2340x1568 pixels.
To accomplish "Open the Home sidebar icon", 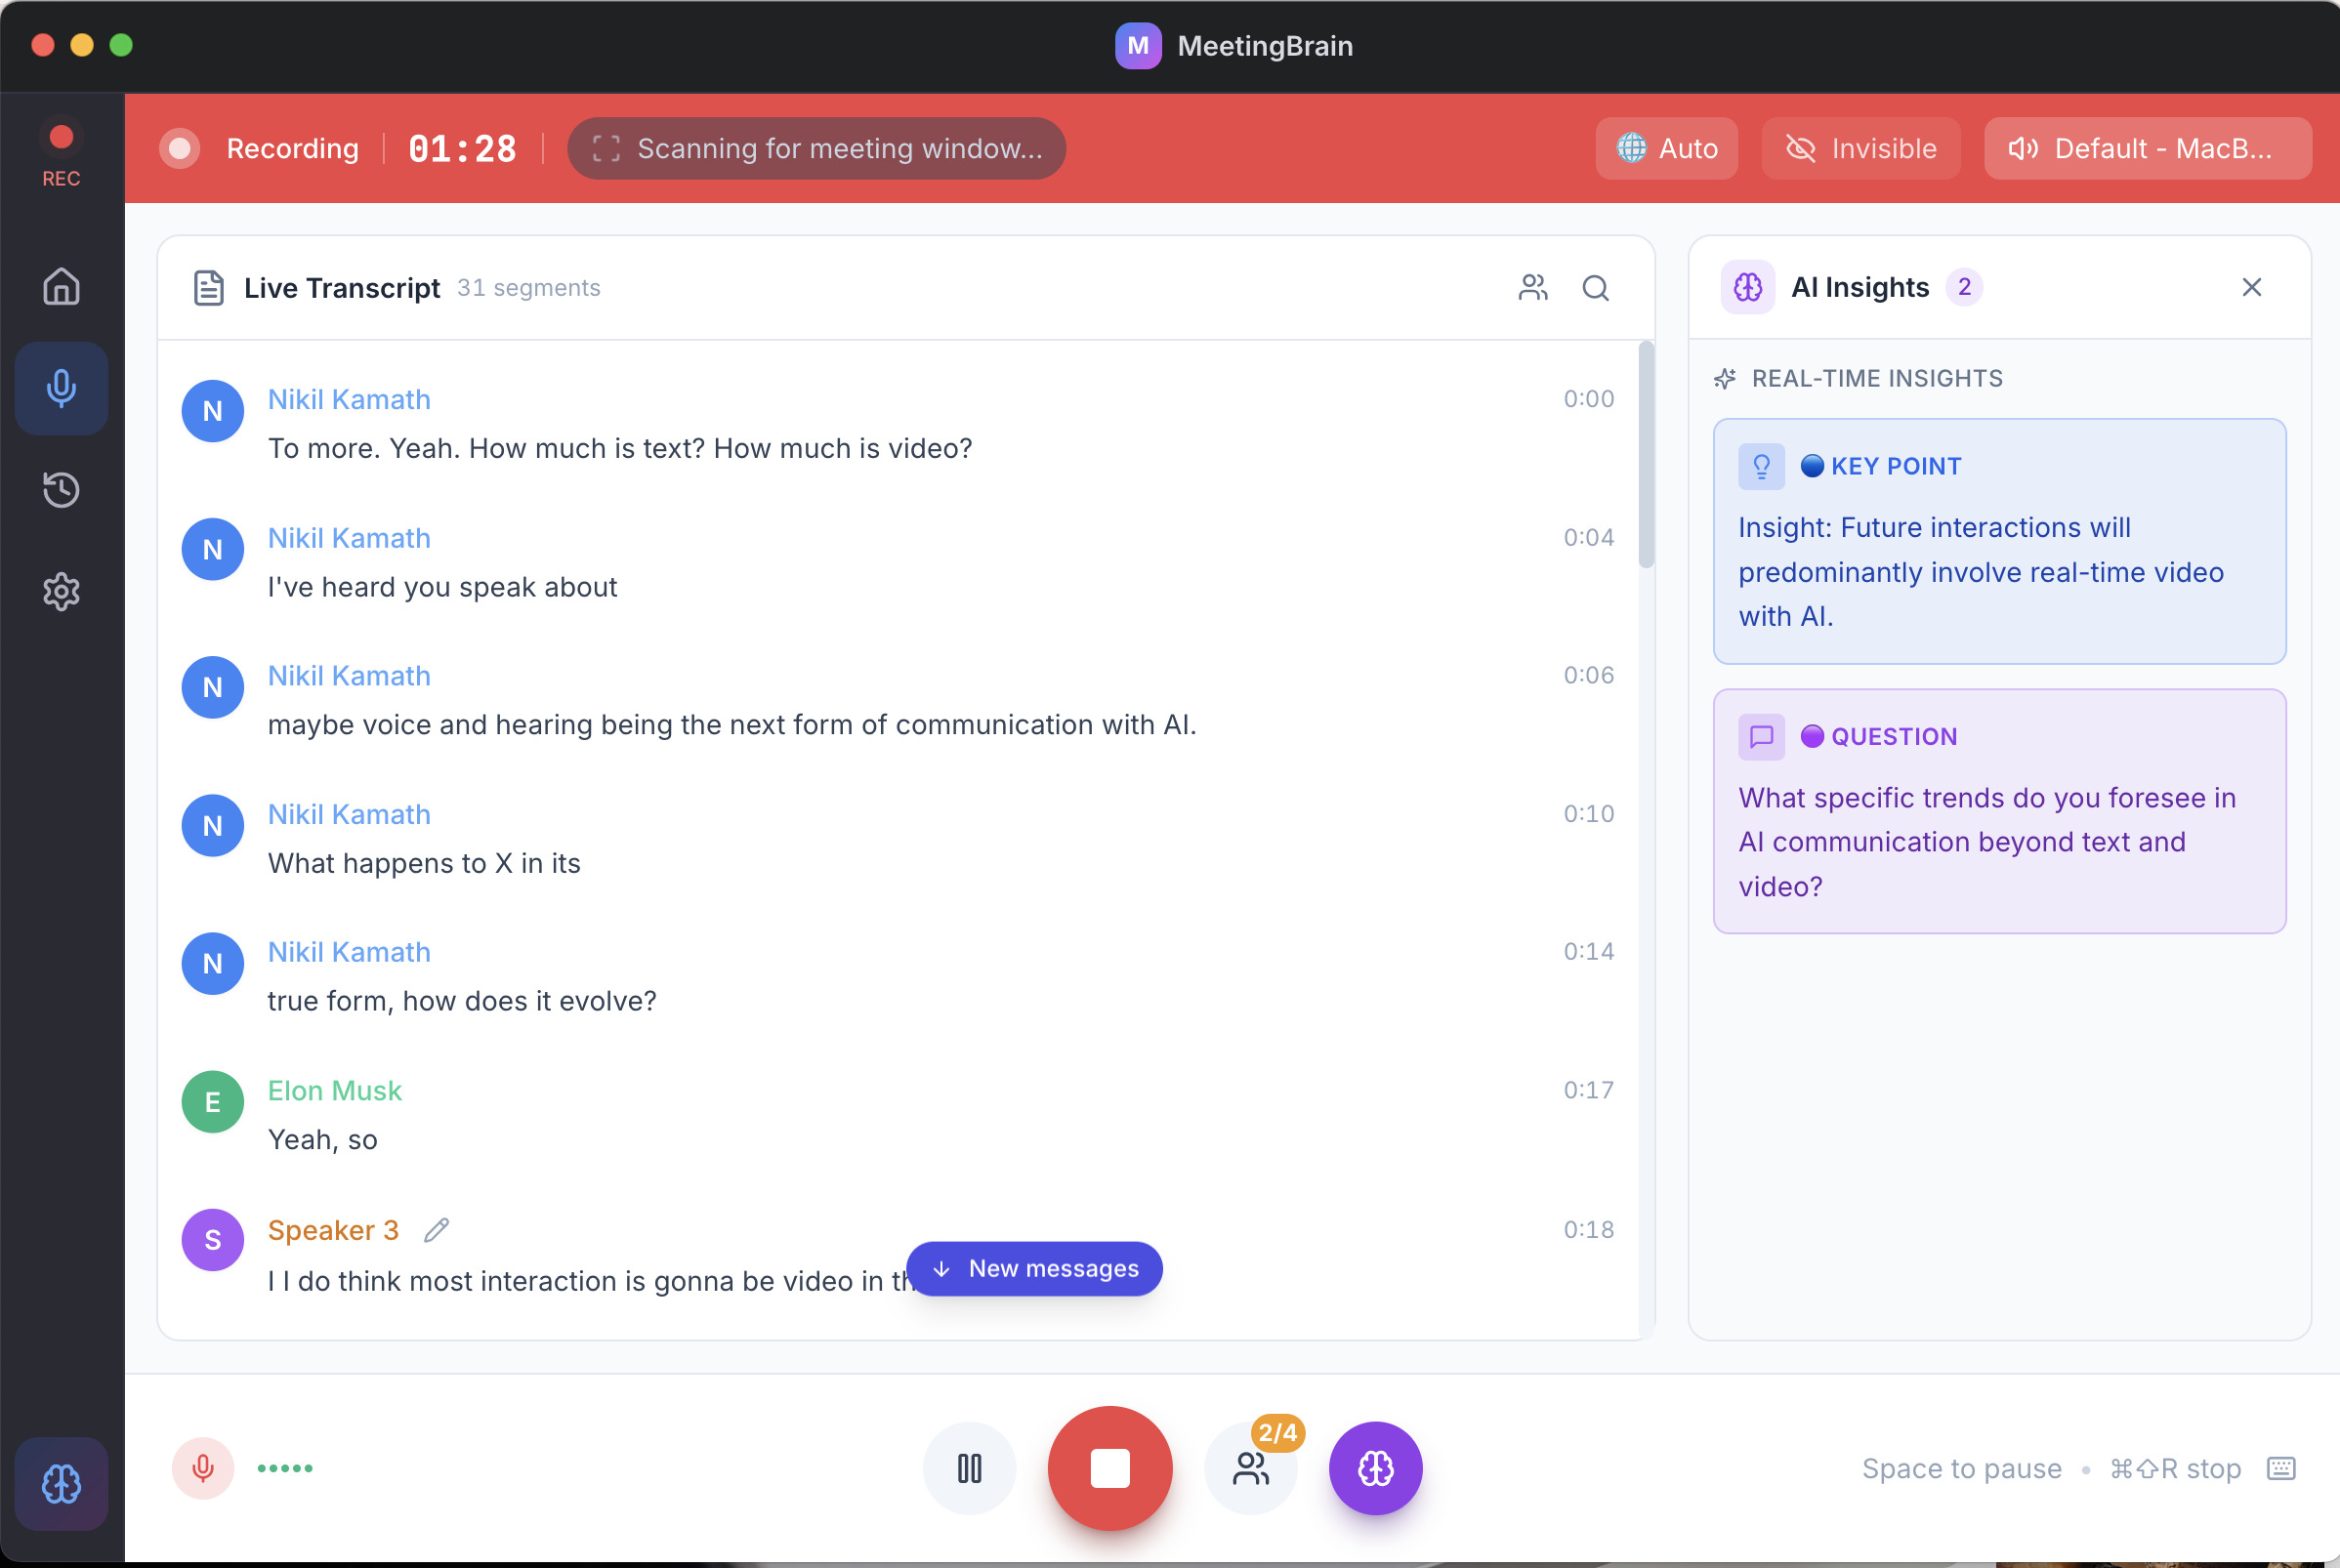I will [x=61, y=287].
